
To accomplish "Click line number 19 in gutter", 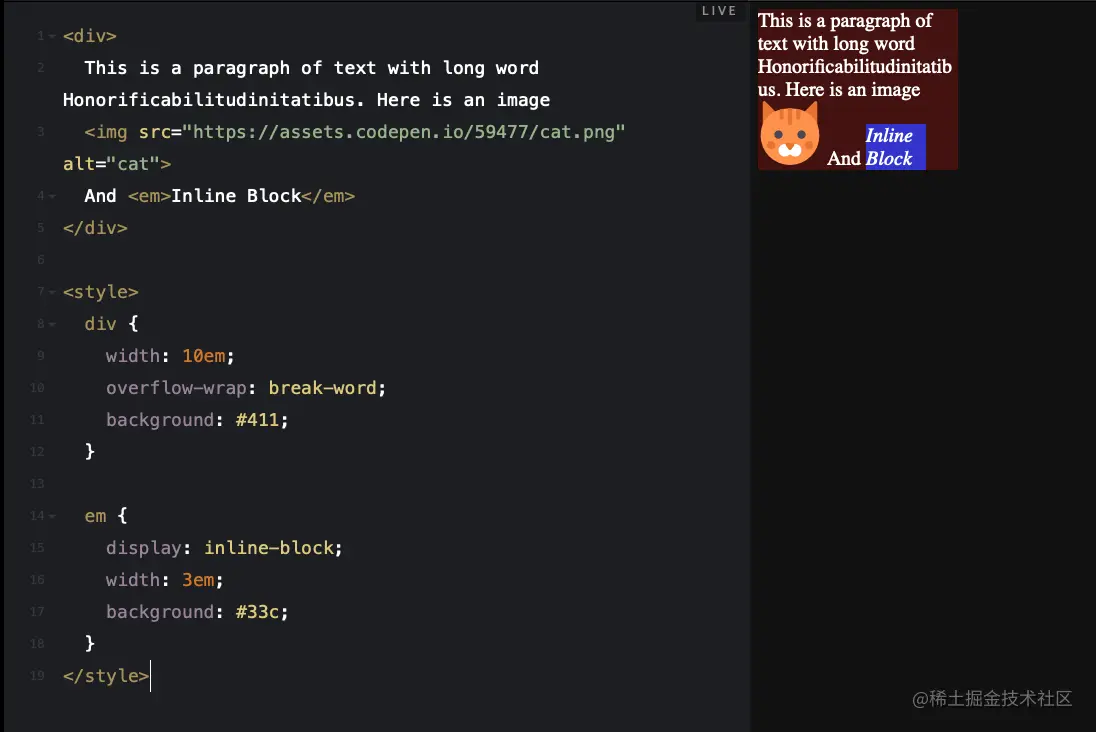I will 37,676.
